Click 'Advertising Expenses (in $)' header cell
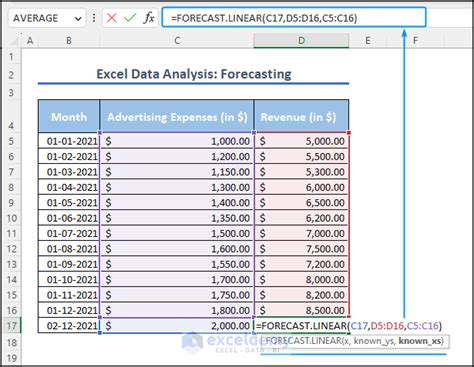This screenshot has height=367, width=474. pyautogui.click(x=177, y=117)
